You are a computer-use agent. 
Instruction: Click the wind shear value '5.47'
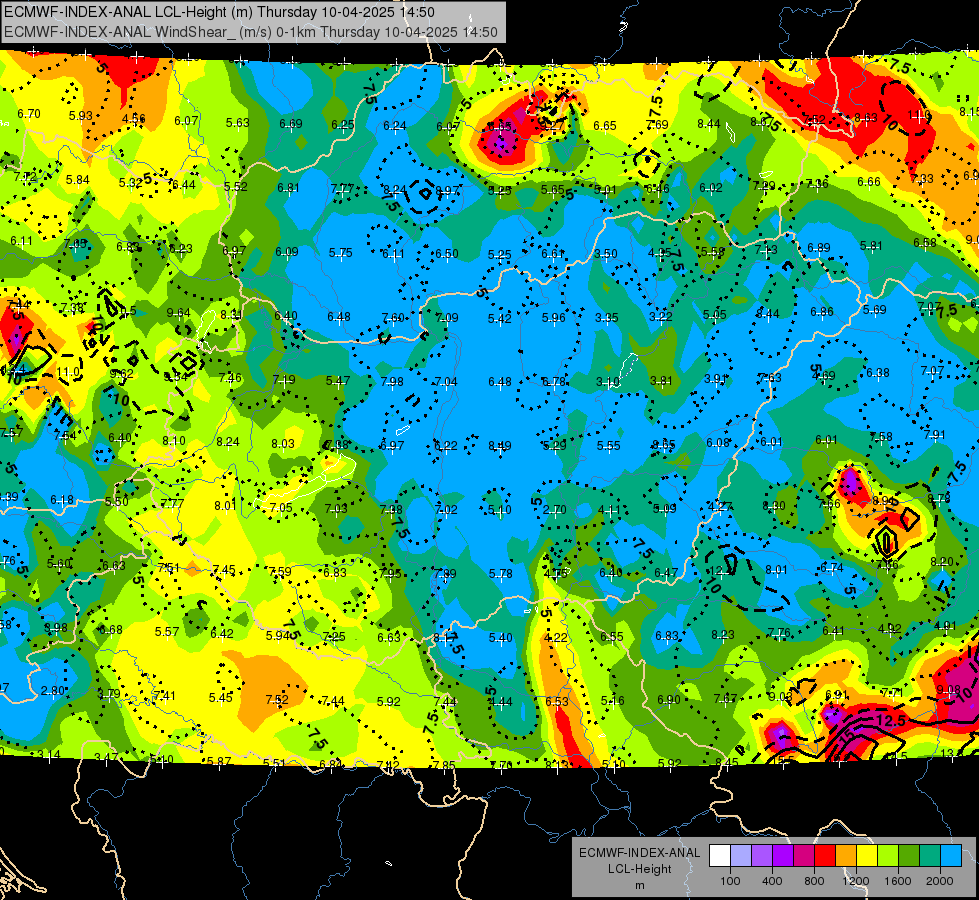pos(338,380)
